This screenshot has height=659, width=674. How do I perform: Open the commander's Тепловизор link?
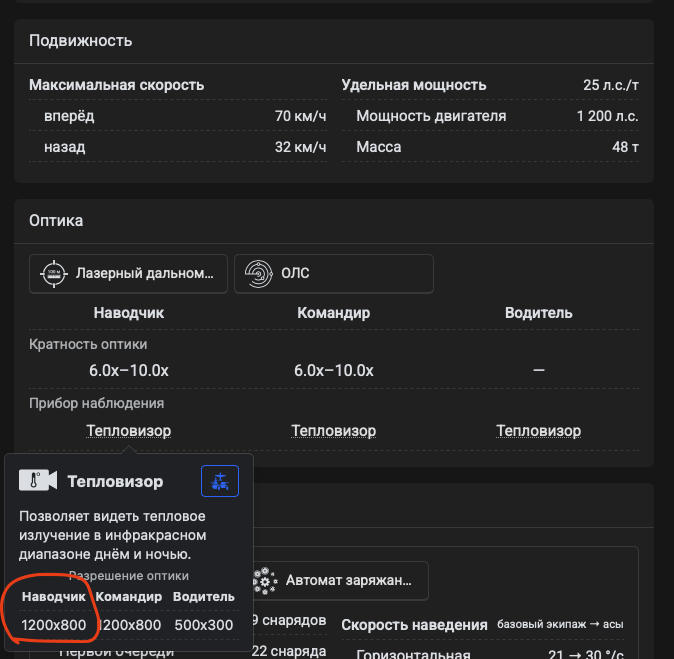coord(333,431)
